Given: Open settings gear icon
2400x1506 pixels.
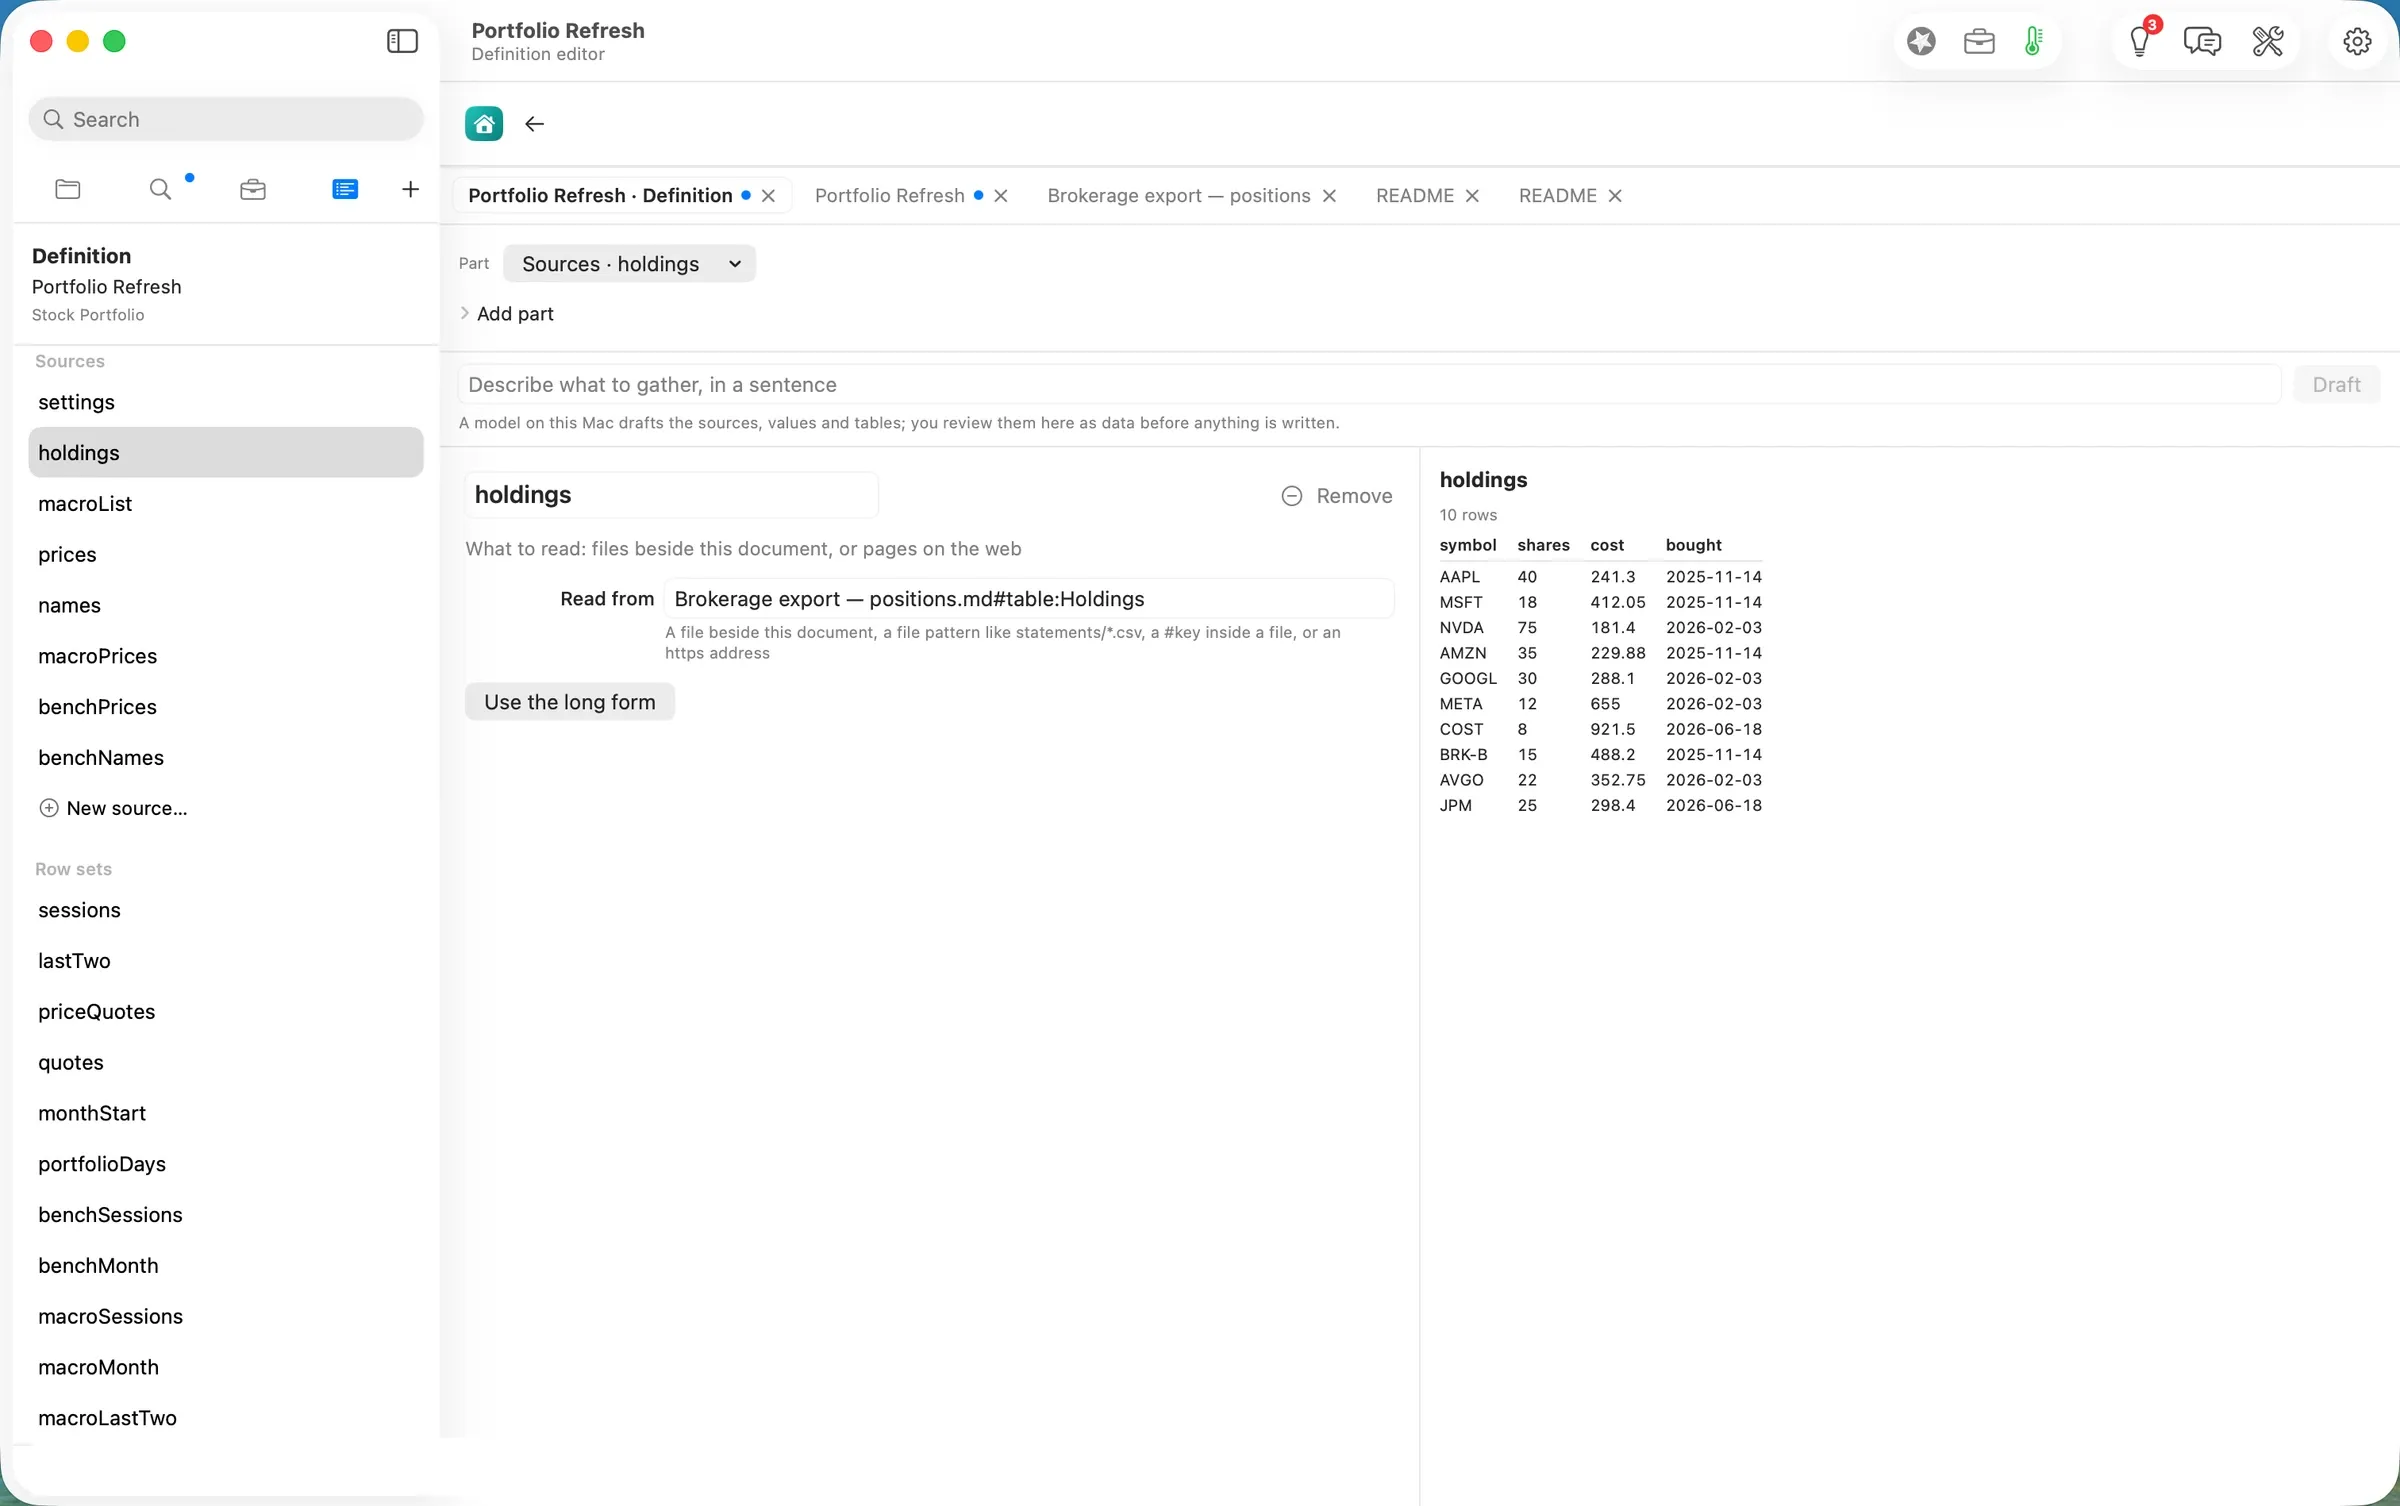Looking at the screenshot, I should point(2357,41).
